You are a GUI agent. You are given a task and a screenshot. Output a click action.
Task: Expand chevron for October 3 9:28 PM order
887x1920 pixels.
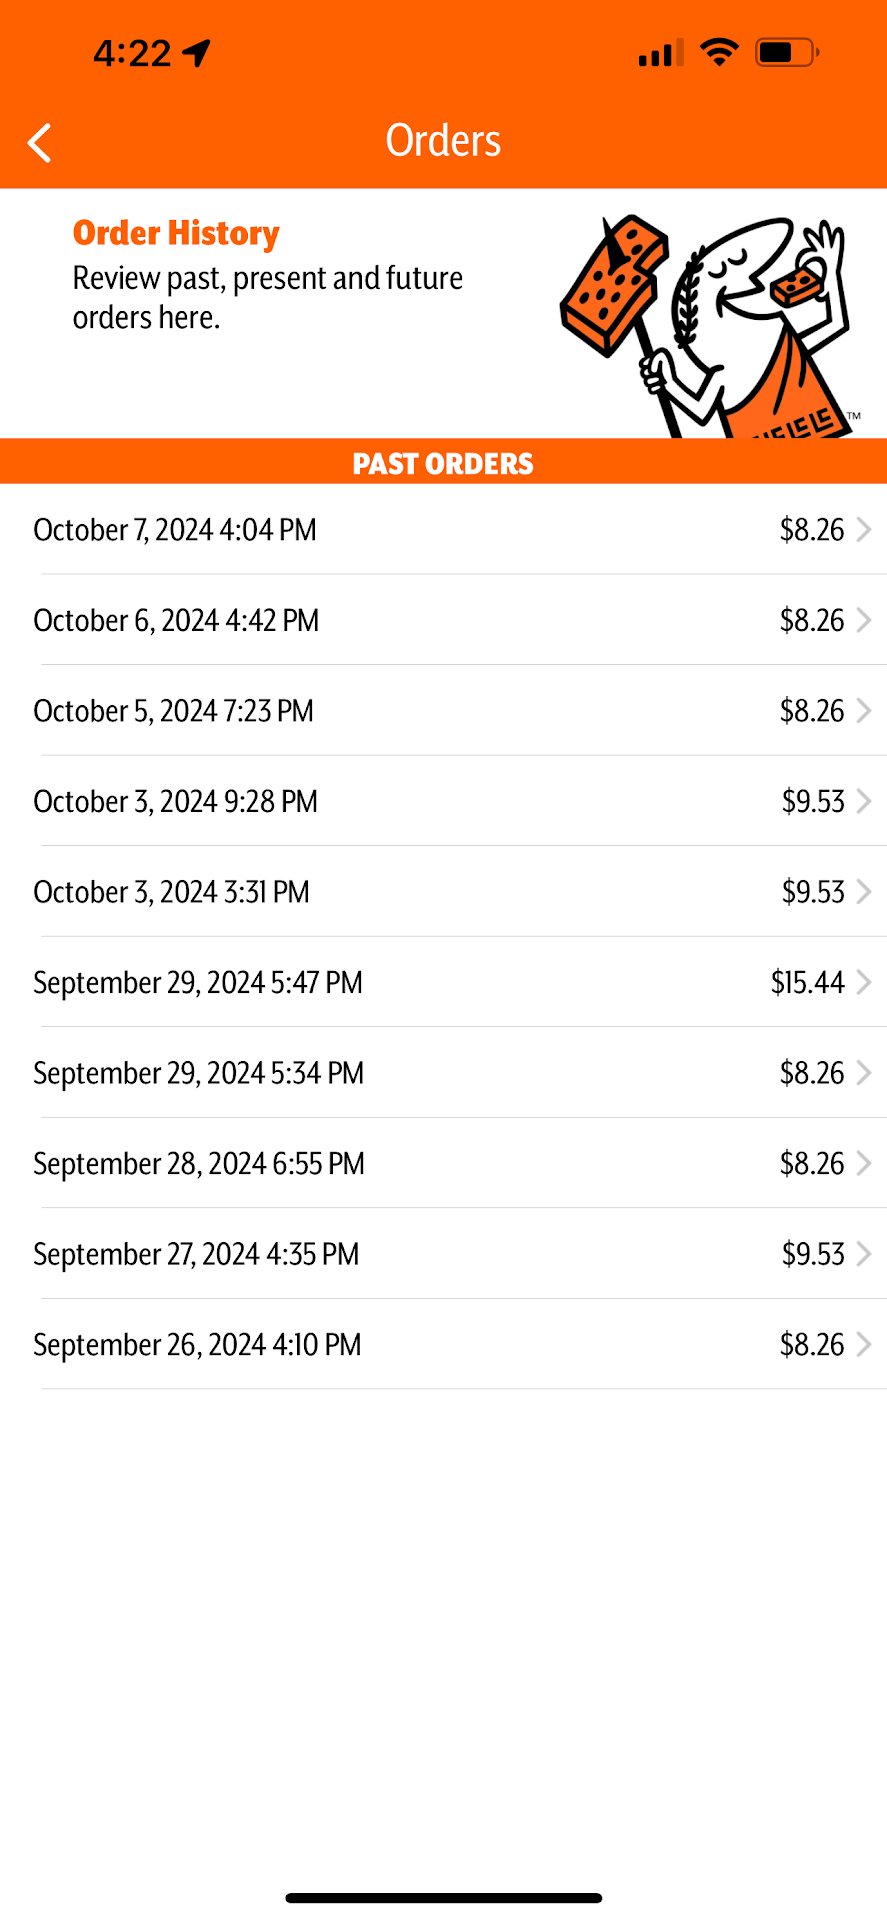pos(864,802)
